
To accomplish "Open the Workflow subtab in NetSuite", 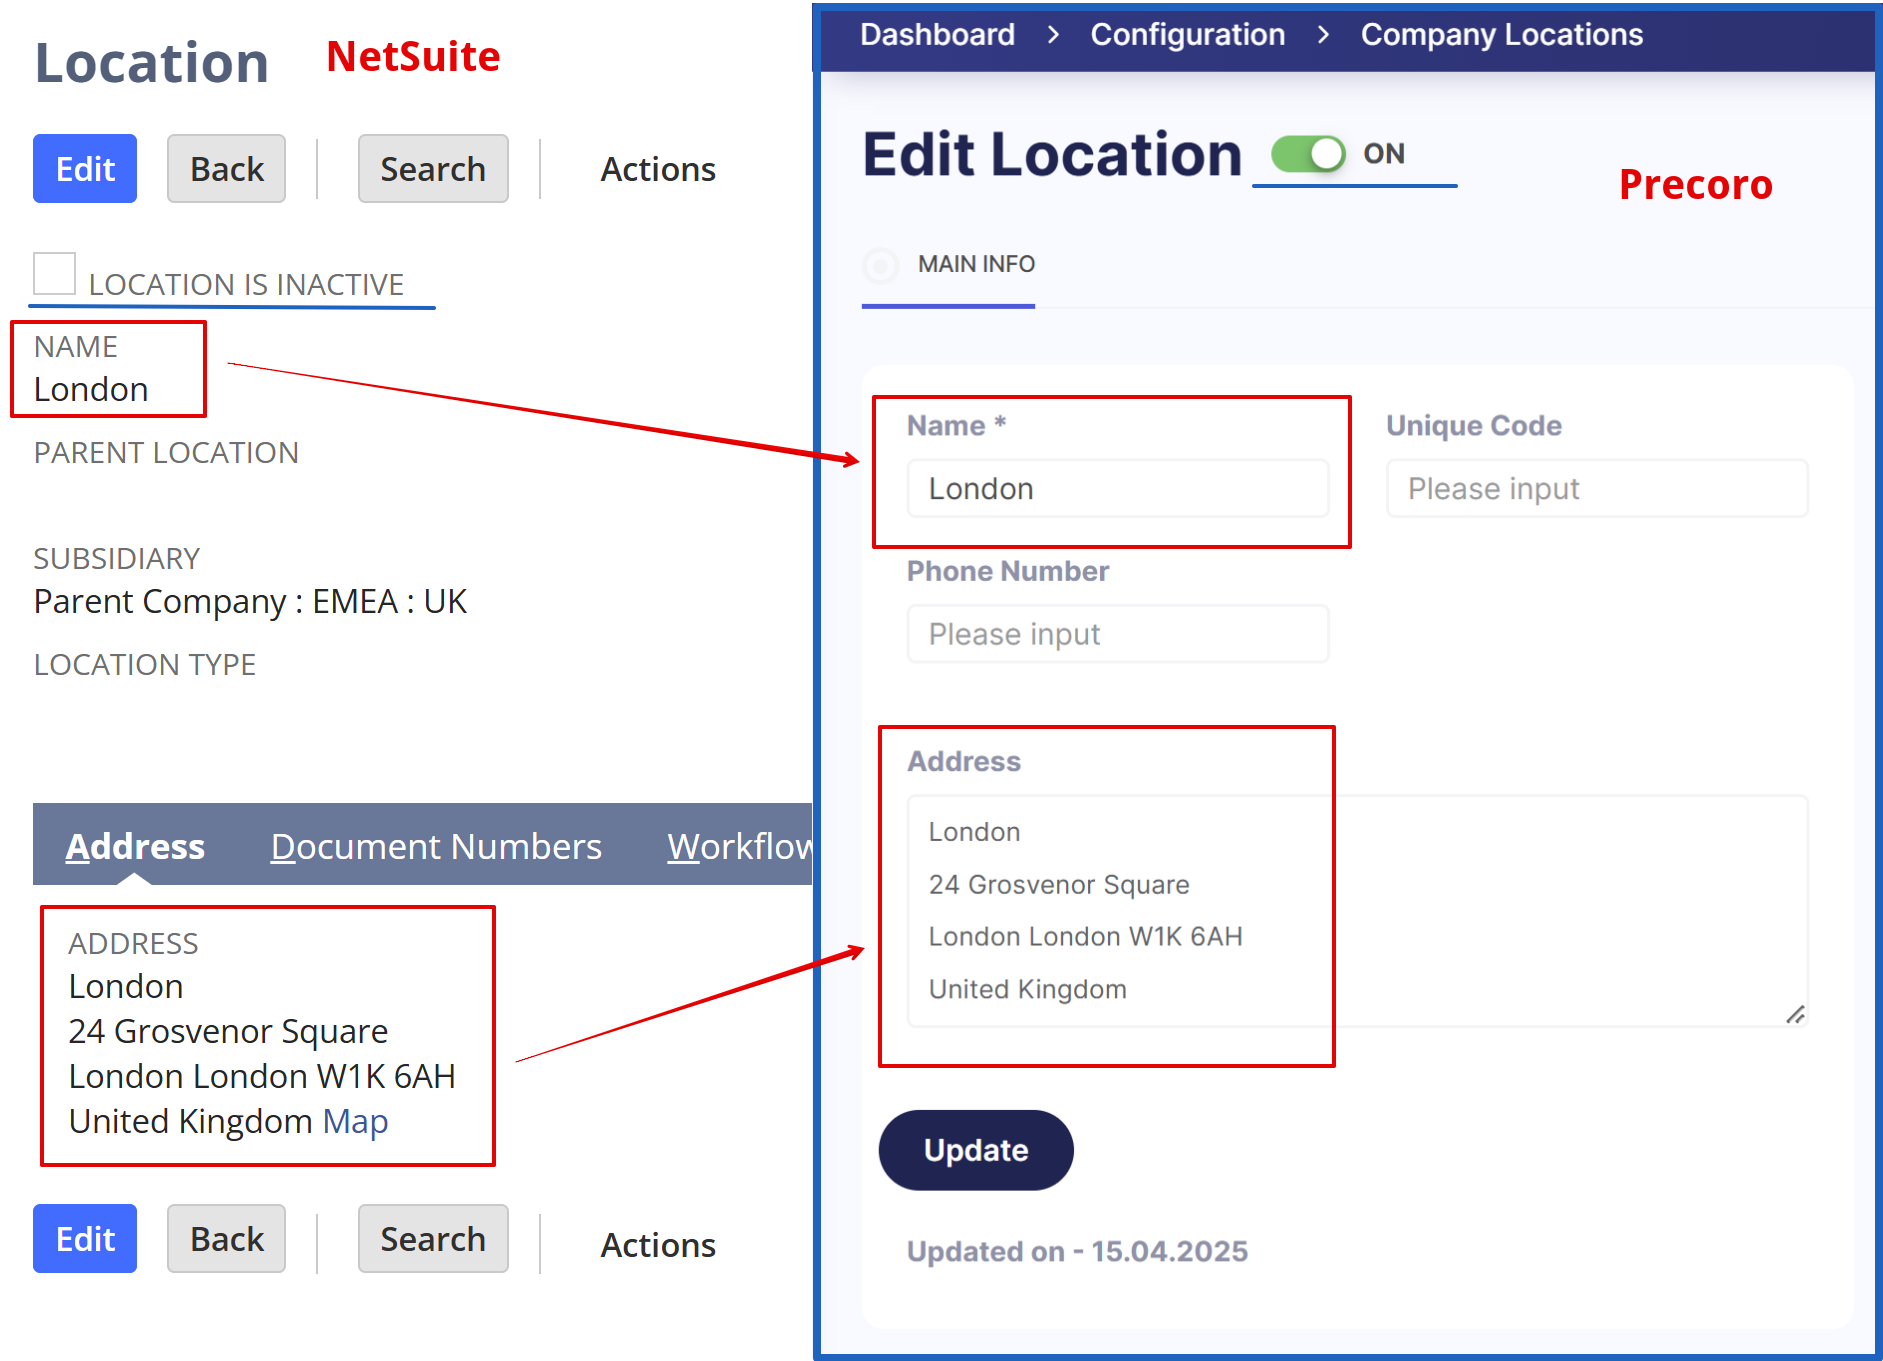I will click(x=740, y=846).
